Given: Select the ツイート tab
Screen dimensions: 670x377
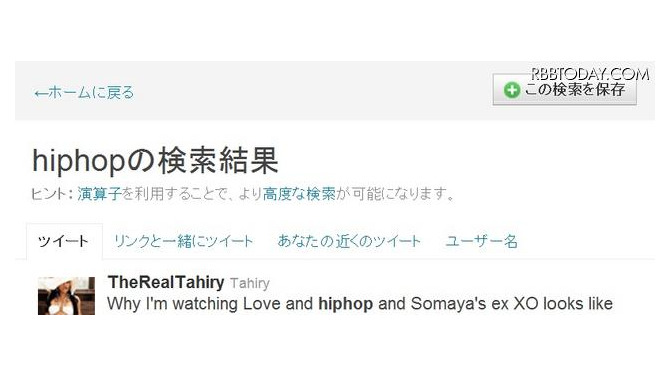Looking at the screenshot, I should [64, 242].
